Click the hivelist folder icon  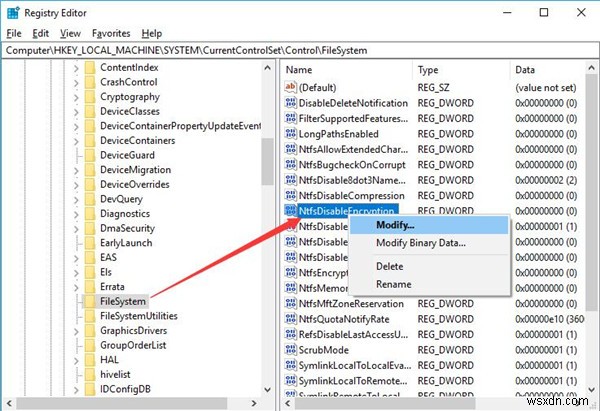[90, 375]
